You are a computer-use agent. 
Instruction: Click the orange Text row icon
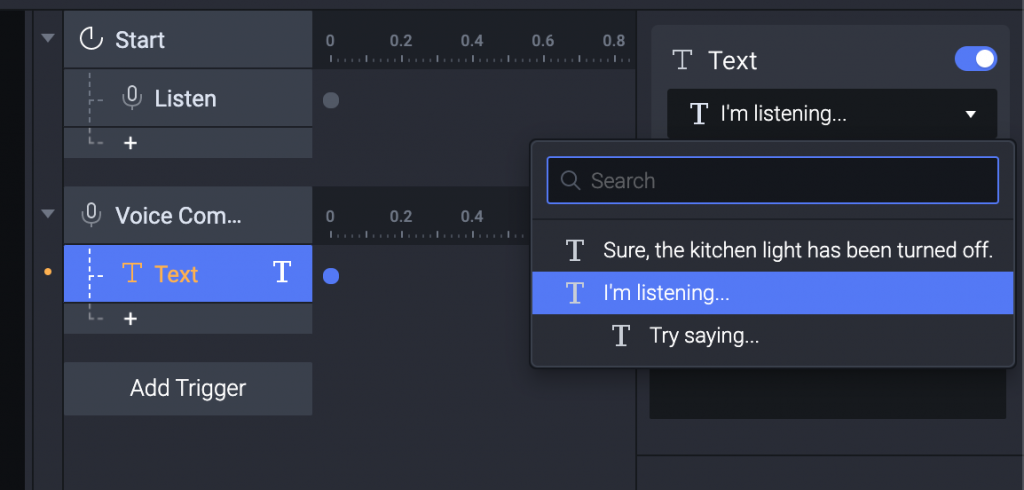pos(131,273)
